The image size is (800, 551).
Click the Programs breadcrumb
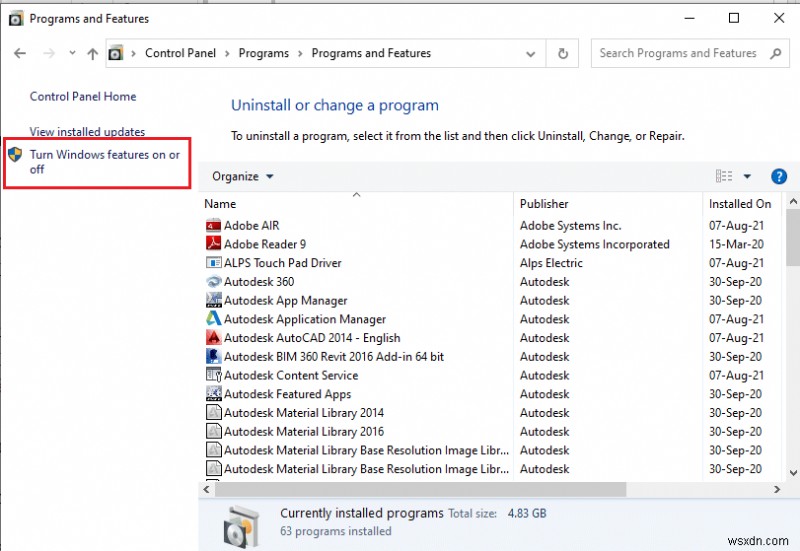(x=263, y=53)
